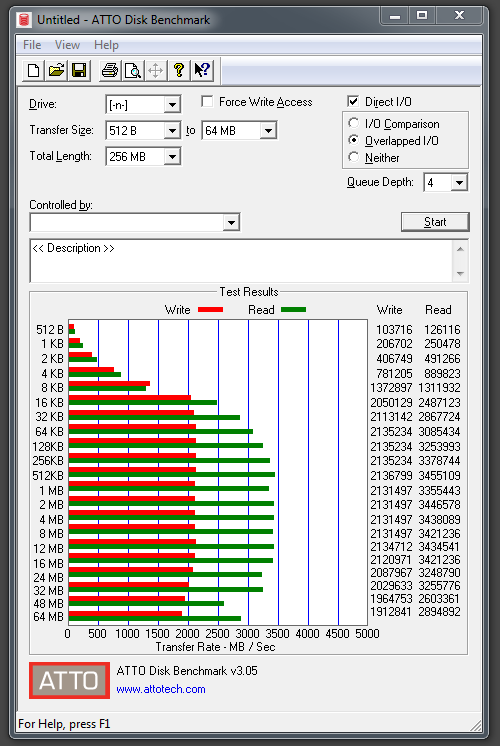Click the 16 KB row label
Viewport: 500px width, 746px height.
point(49,402)
